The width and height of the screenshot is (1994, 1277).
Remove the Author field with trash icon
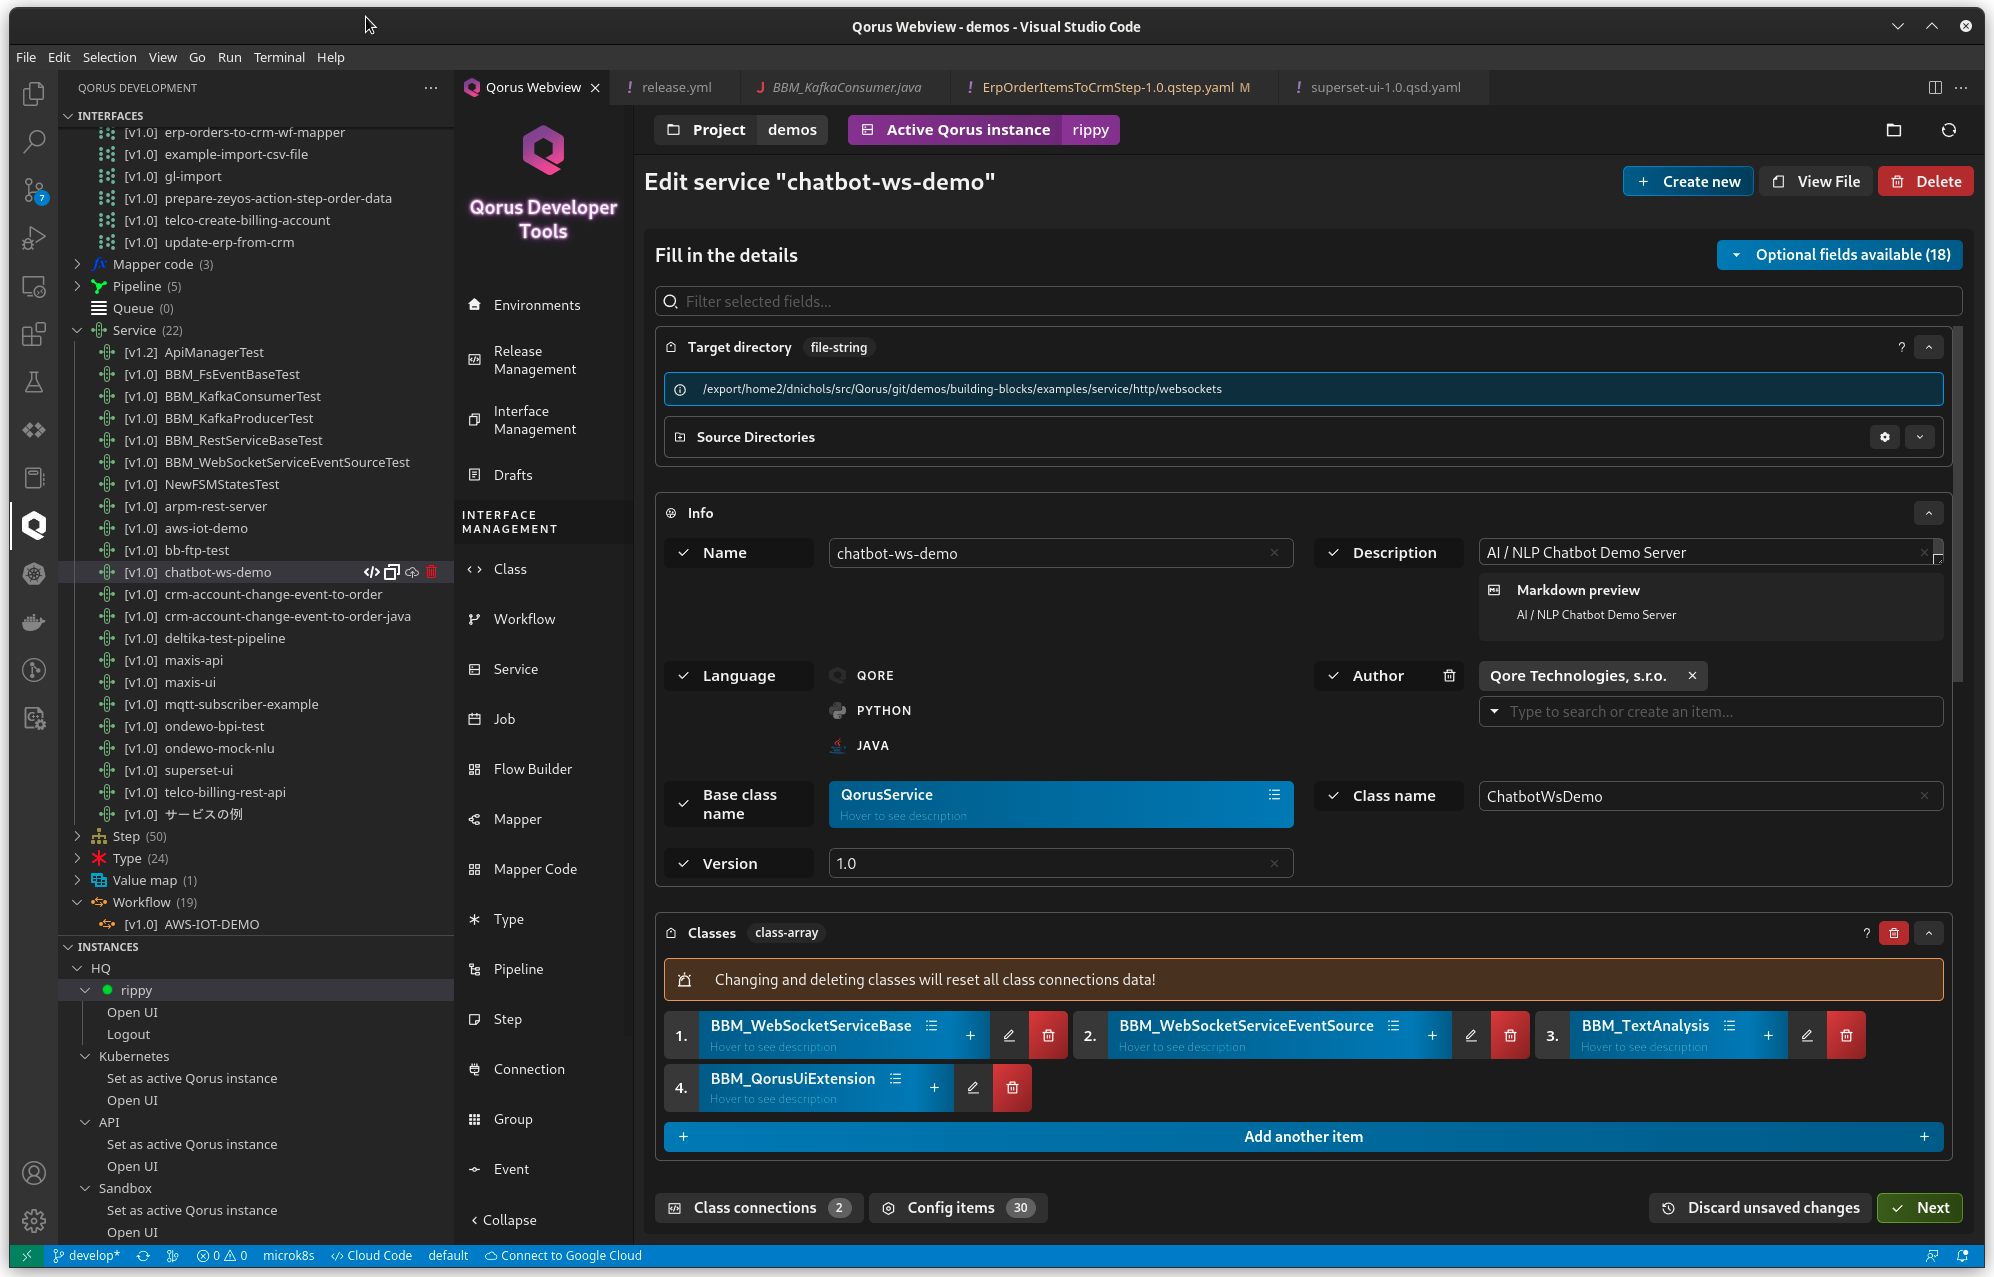(x=1449, y=676)
